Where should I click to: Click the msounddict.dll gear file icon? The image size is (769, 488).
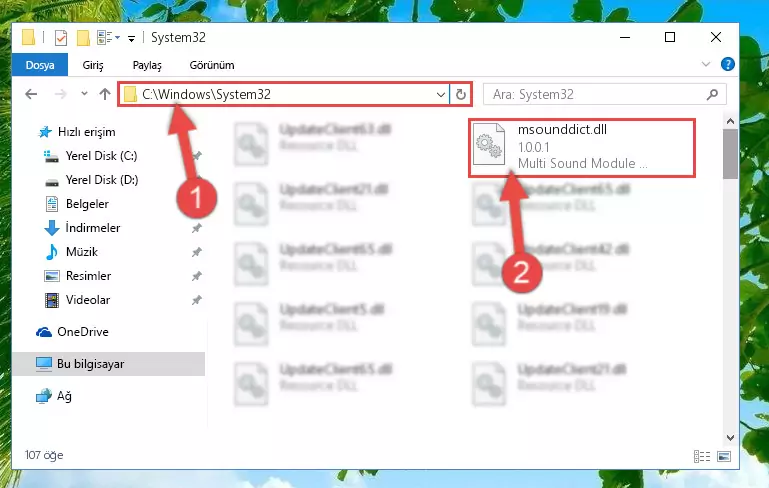489,145
